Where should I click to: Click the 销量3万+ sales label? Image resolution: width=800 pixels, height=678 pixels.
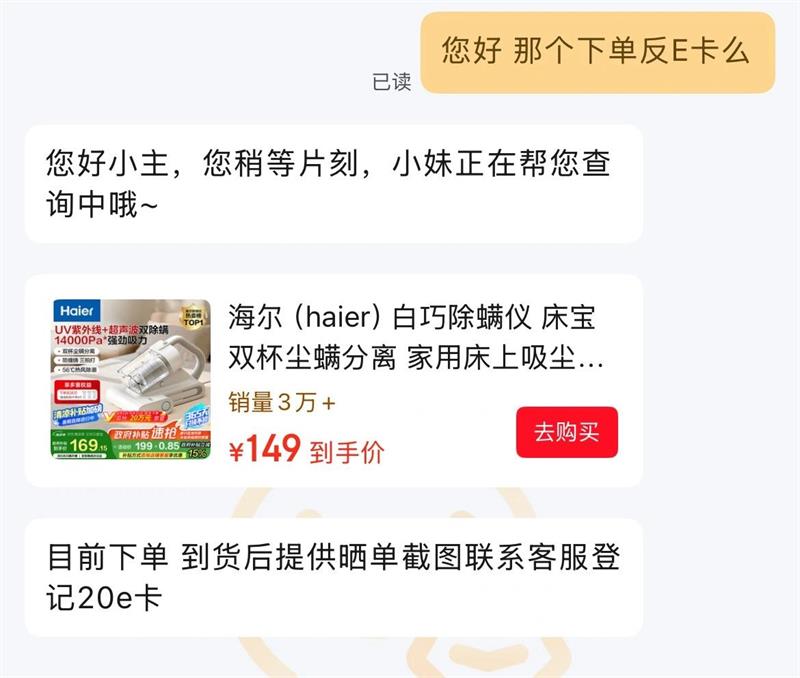pyautogui.click(x=282, y=403)
